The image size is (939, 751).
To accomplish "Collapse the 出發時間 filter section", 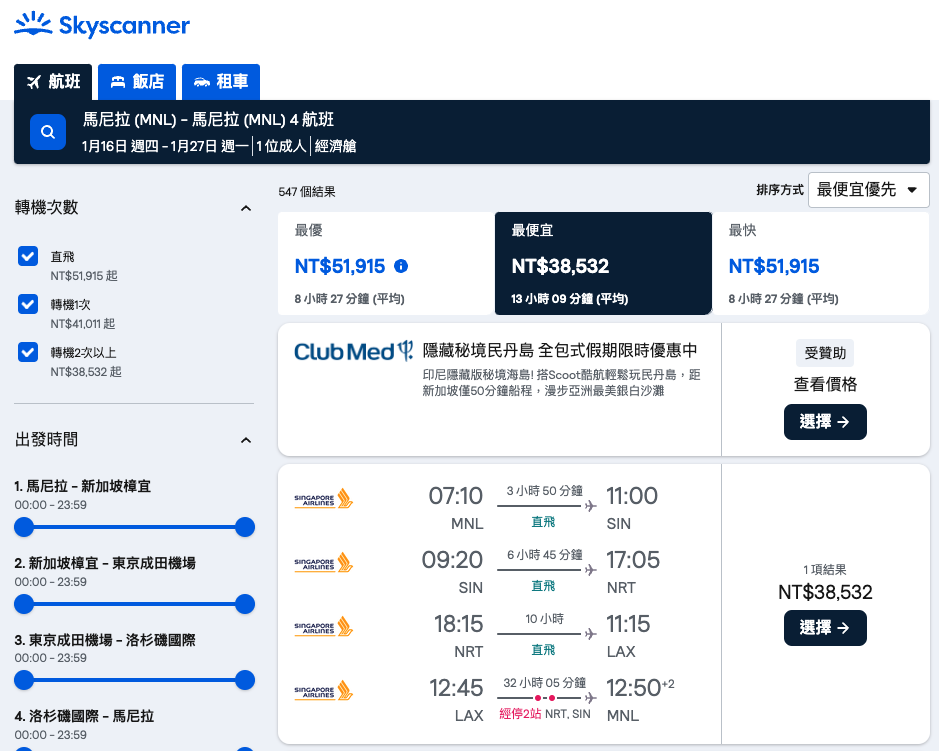I will point(246,441).
